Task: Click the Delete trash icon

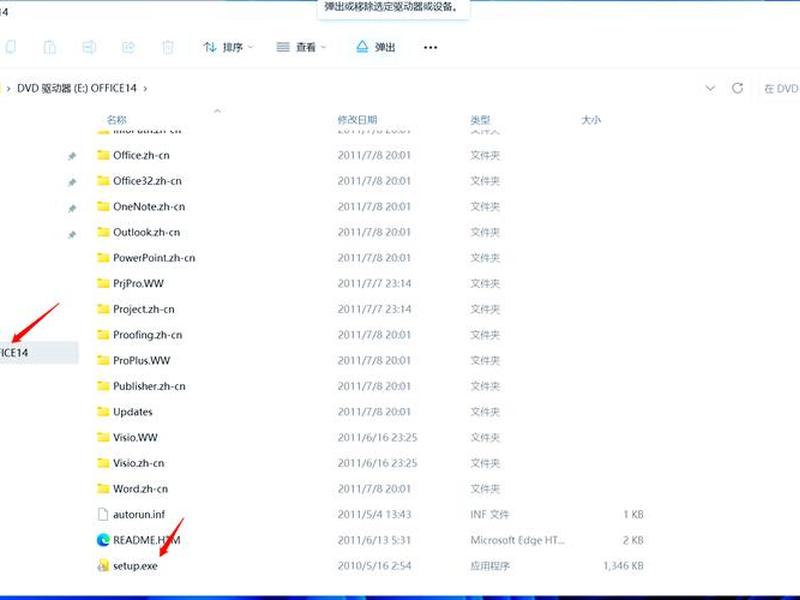Action: (x=167, y=47)
